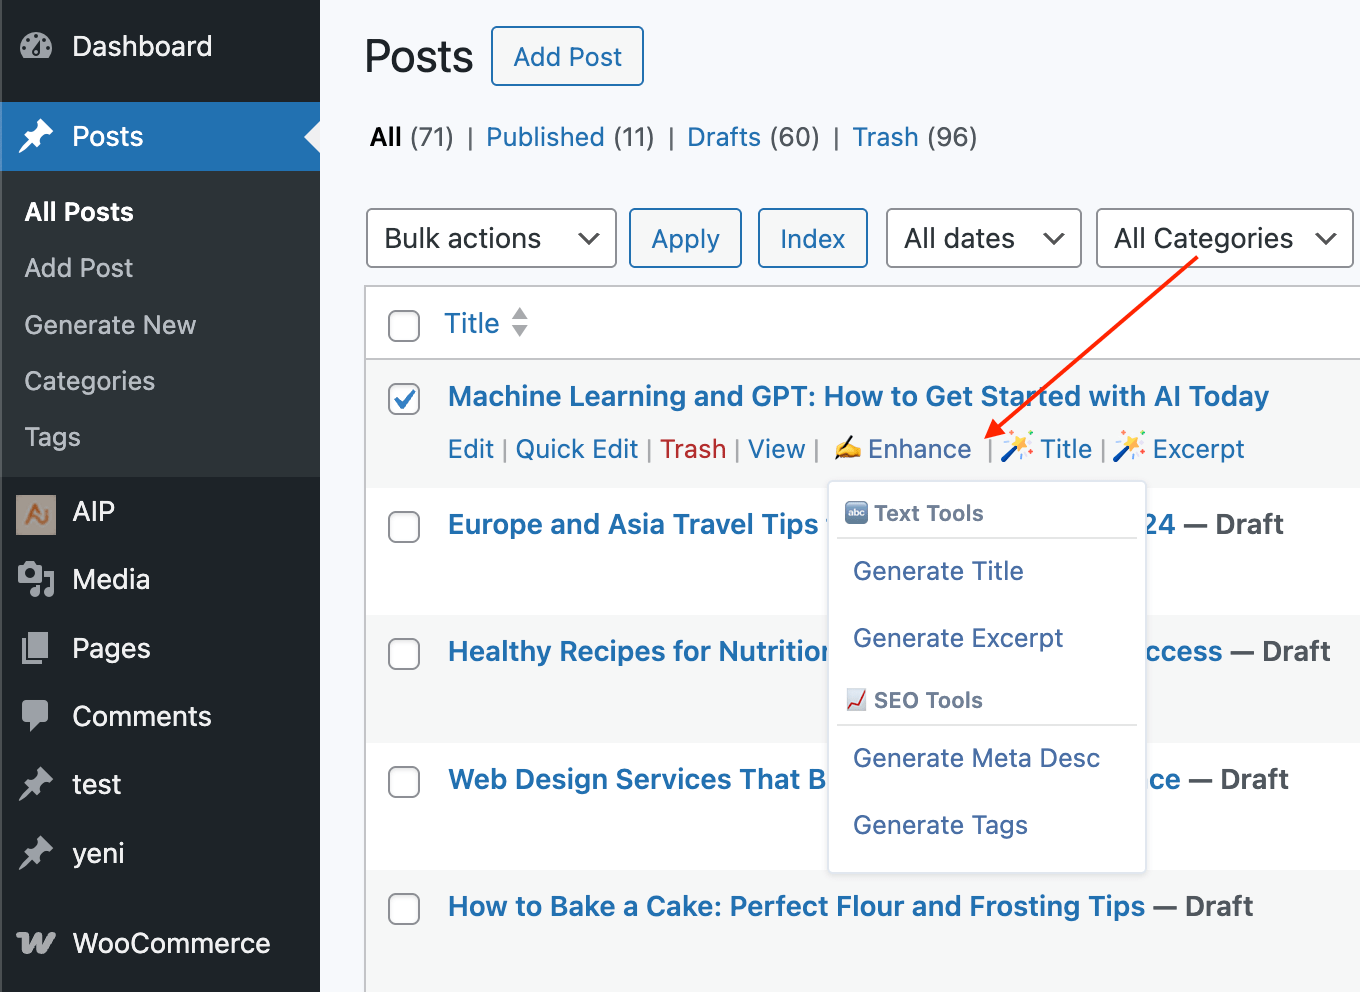Show All posts filter

point(386,137)
